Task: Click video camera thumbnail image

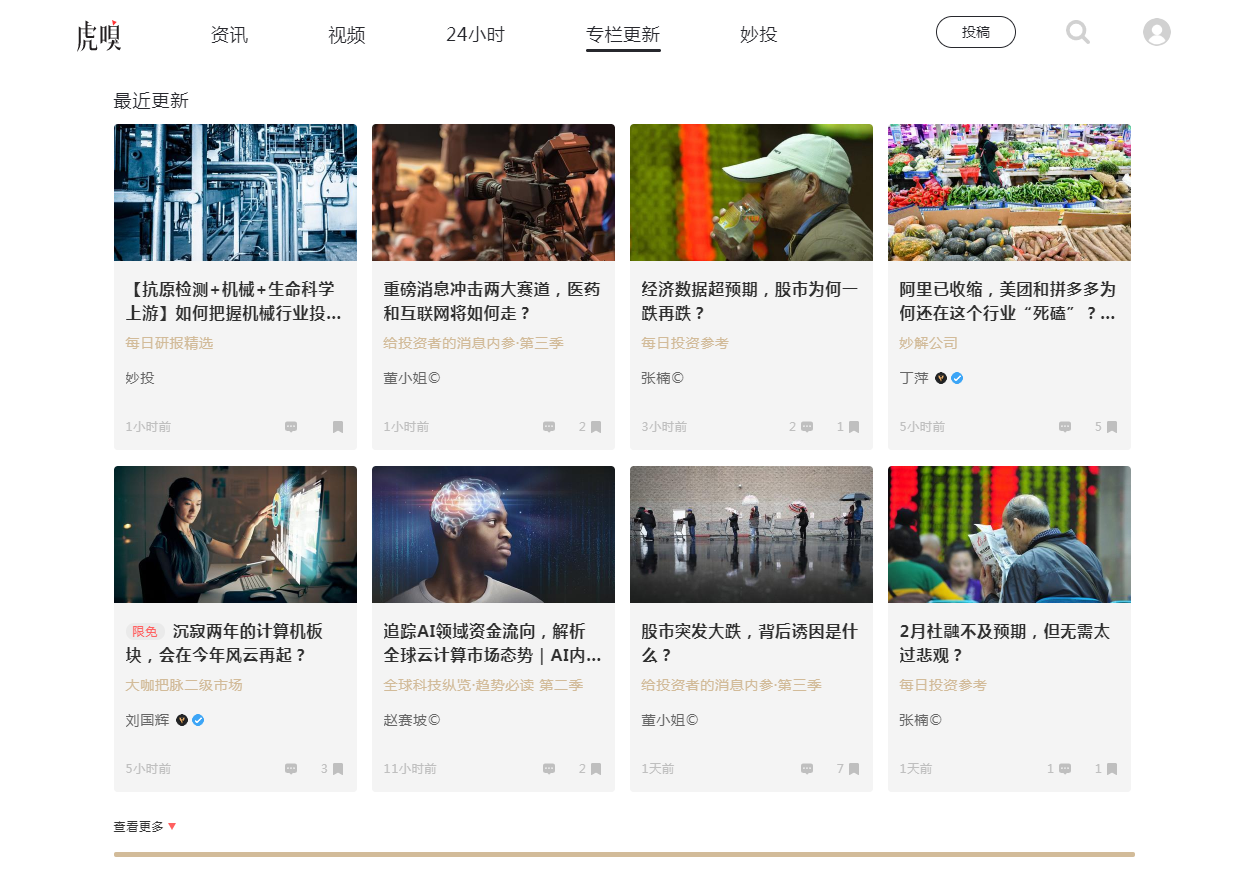Action: (x=493, y=192)
